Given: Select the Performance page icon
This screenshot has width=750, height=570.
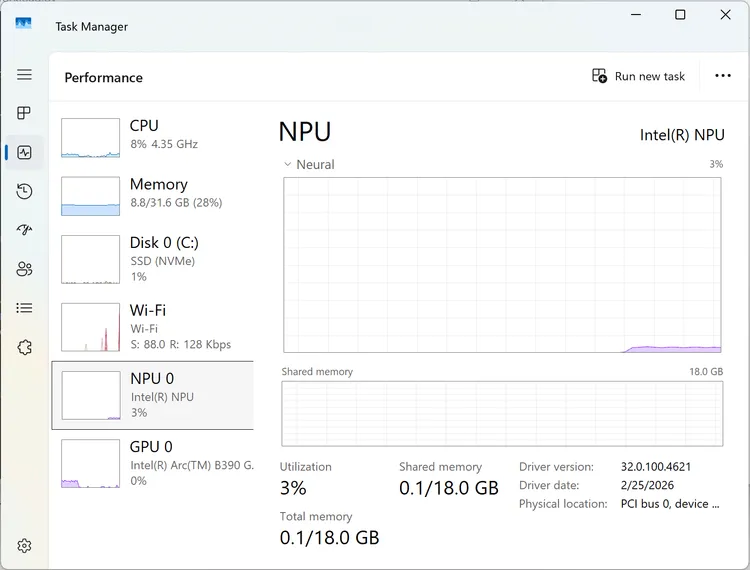Looking at the screenshot, I should 24,153.
